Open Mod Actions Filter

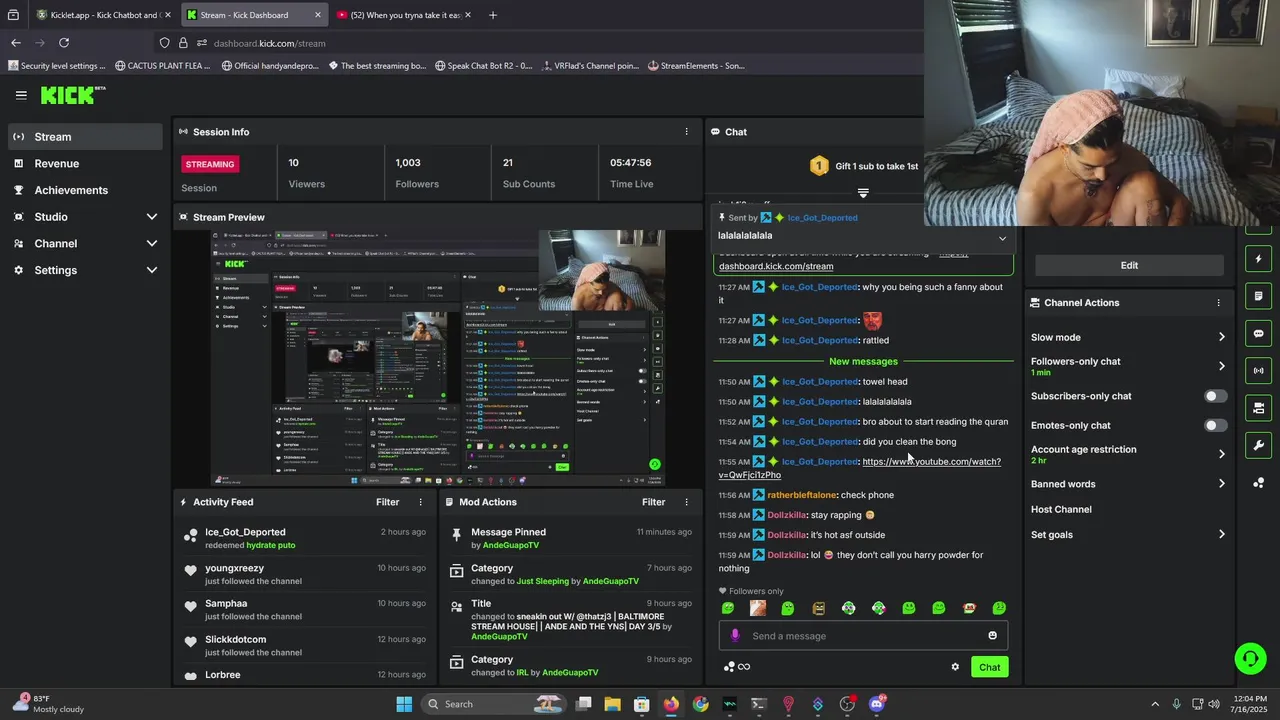tap(653, 502)
